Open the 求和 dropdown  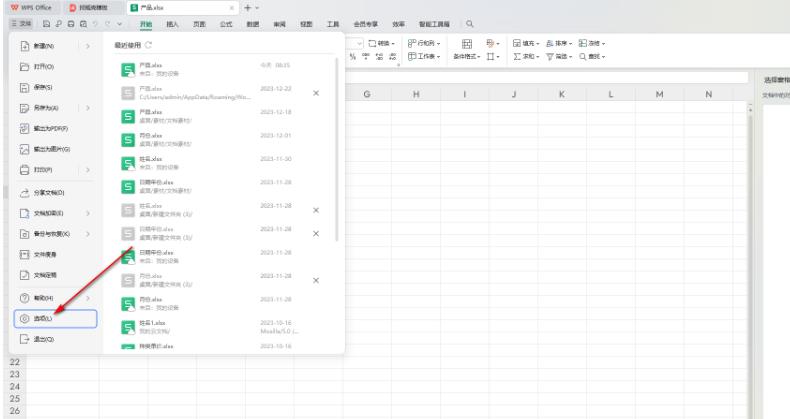tap(525, 56)
